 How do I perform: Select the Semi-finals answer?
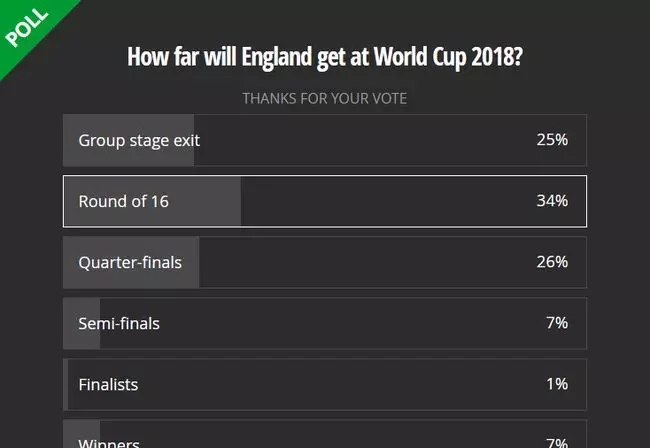pos(119,323)
